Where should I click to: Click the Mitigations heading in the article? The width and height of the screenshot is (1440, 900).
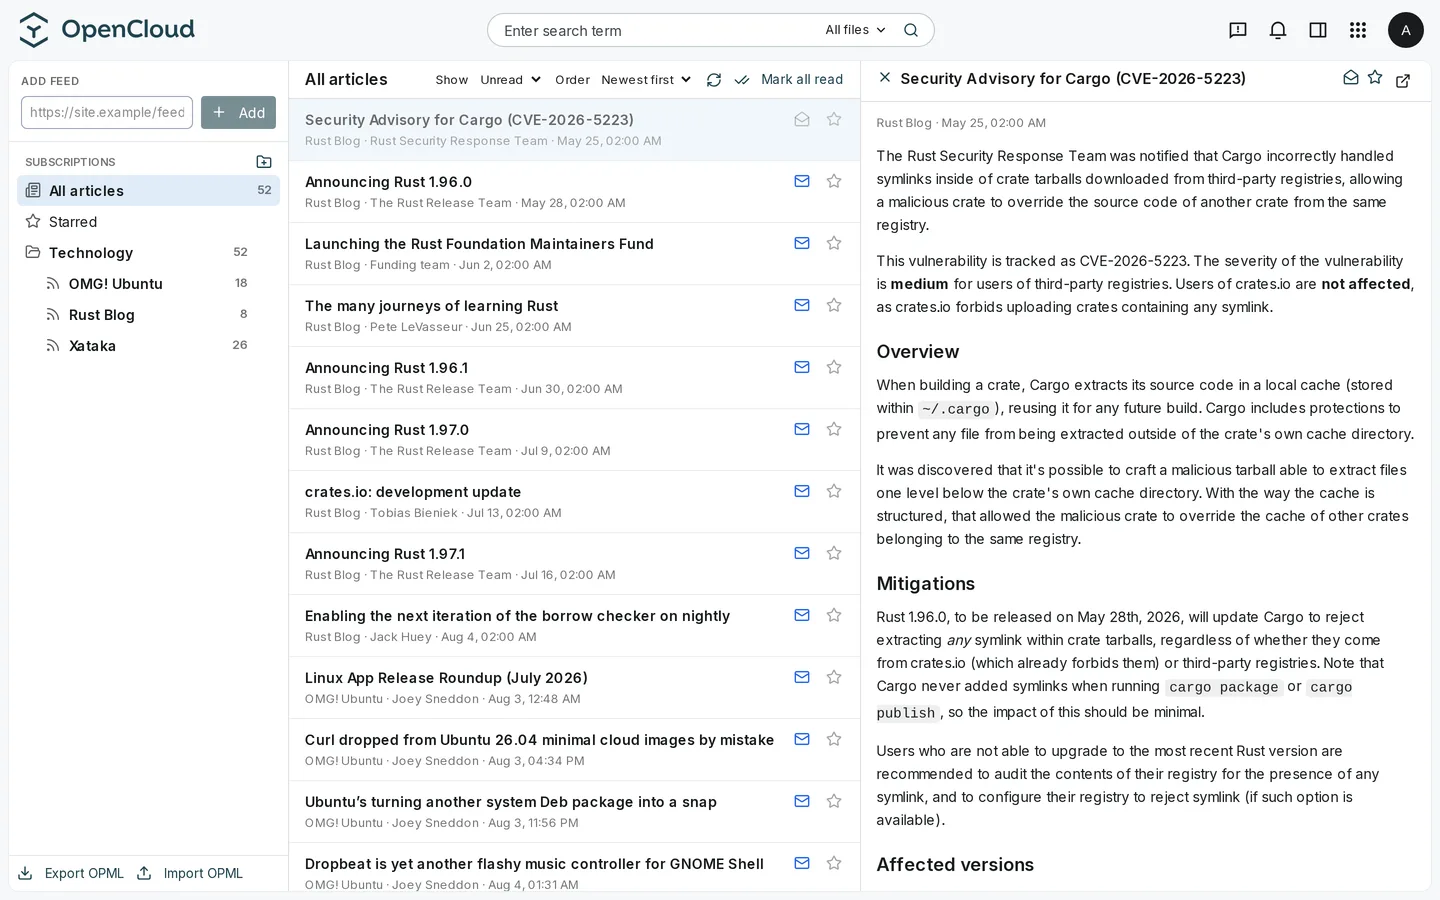926,584
